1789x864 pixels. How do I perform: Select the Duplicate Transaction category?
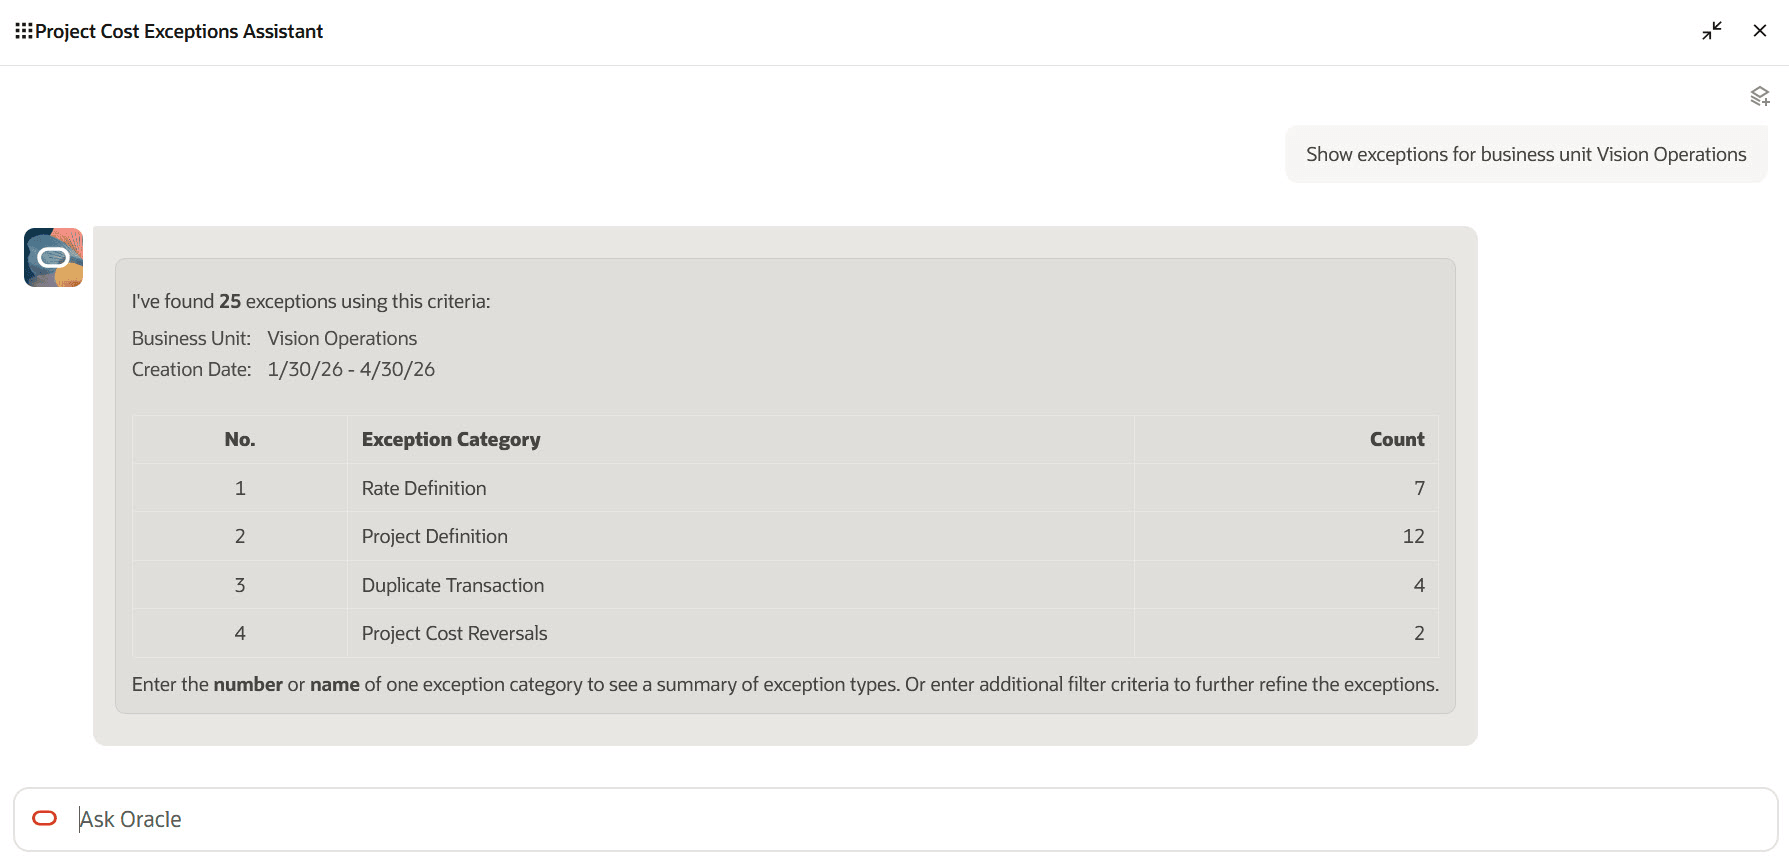(x=453, y=585)
